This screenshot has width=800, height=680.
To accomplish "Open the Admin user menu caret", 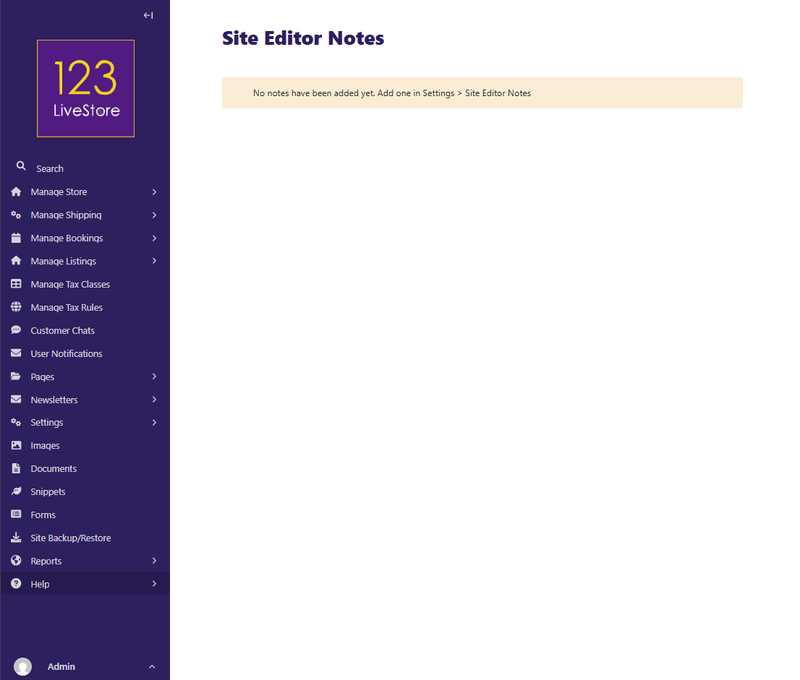I will [x=152, y=667].
